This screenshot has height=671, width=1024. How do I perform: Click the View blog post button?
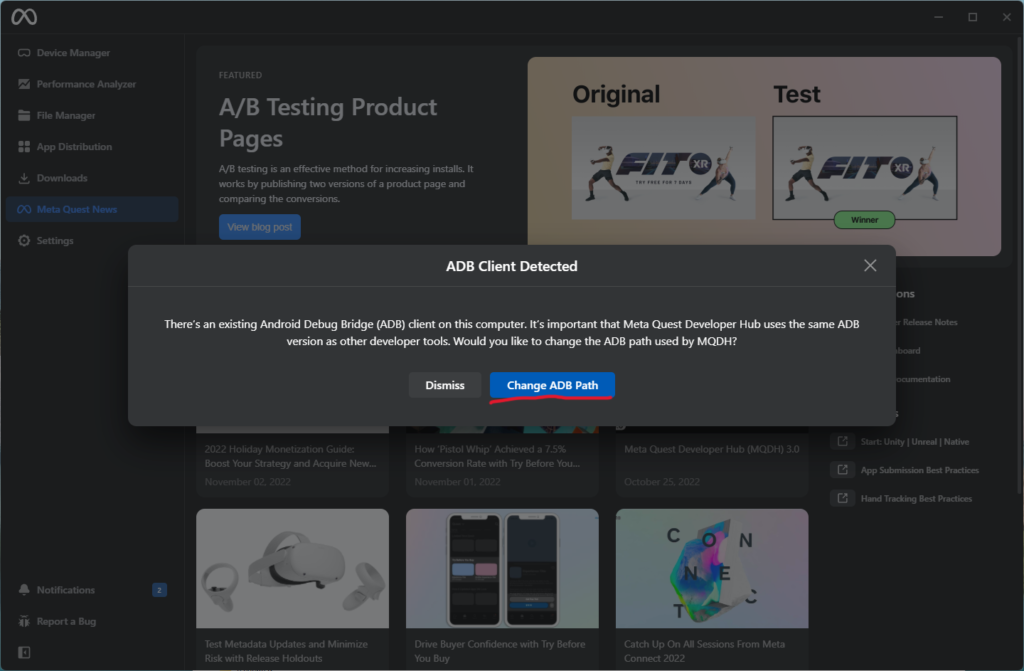pos(260,227)
